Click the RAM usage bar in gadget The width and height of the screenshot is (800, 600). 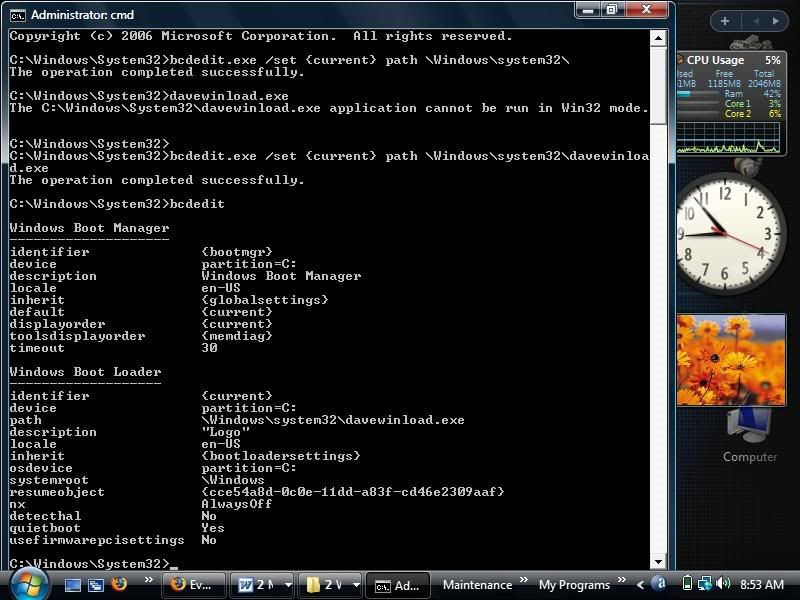(x=698, y=94)
